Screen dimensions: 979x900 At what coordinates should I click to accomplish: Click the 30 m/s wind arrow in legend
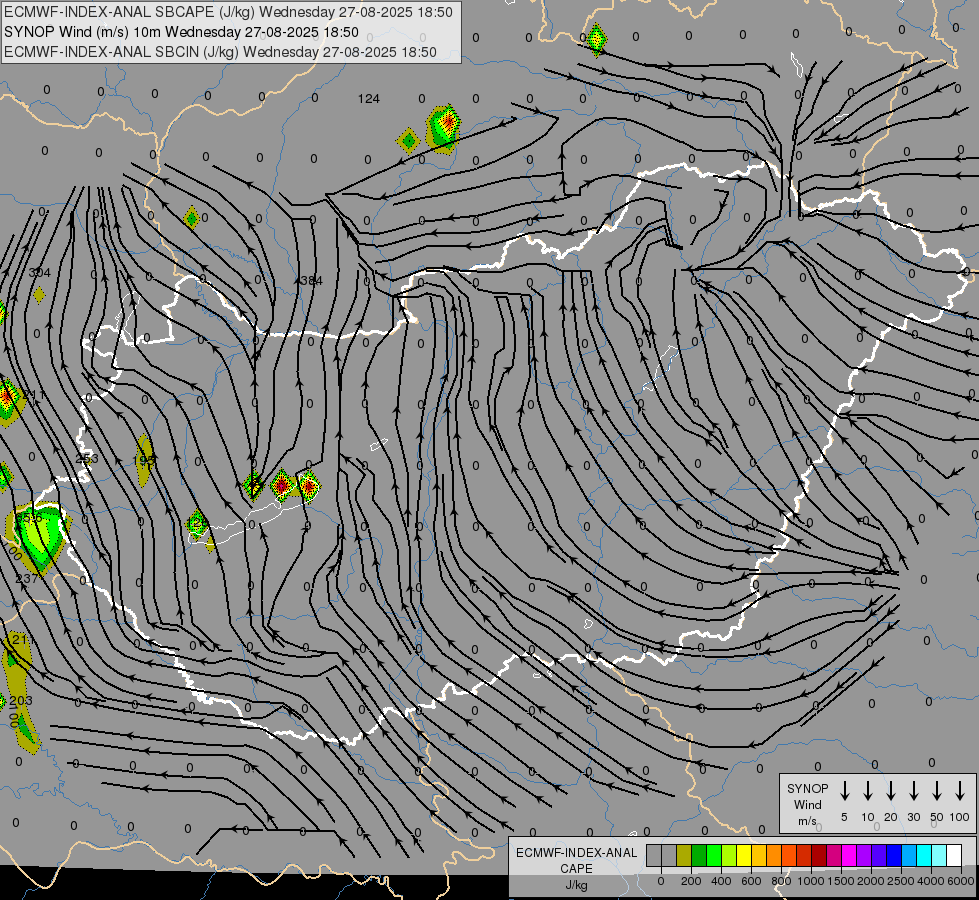click(x=913, y=791)
